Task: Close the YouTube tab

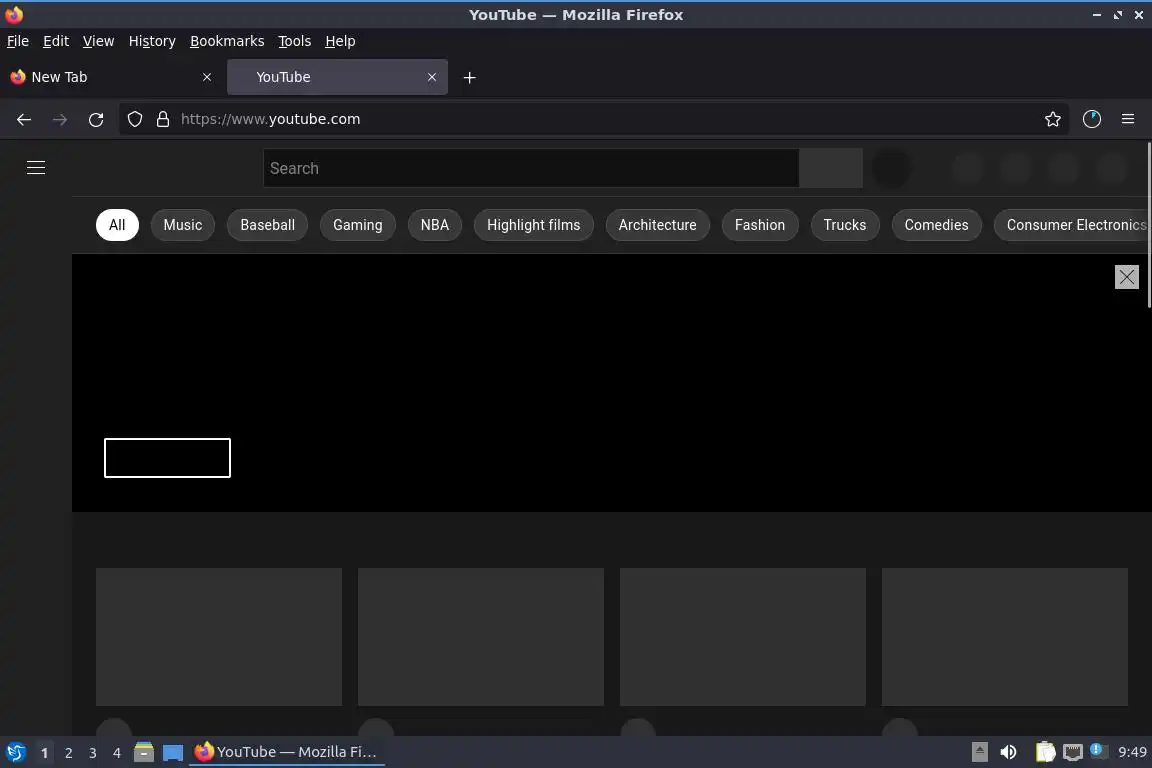Action: (x=432, y=77)
